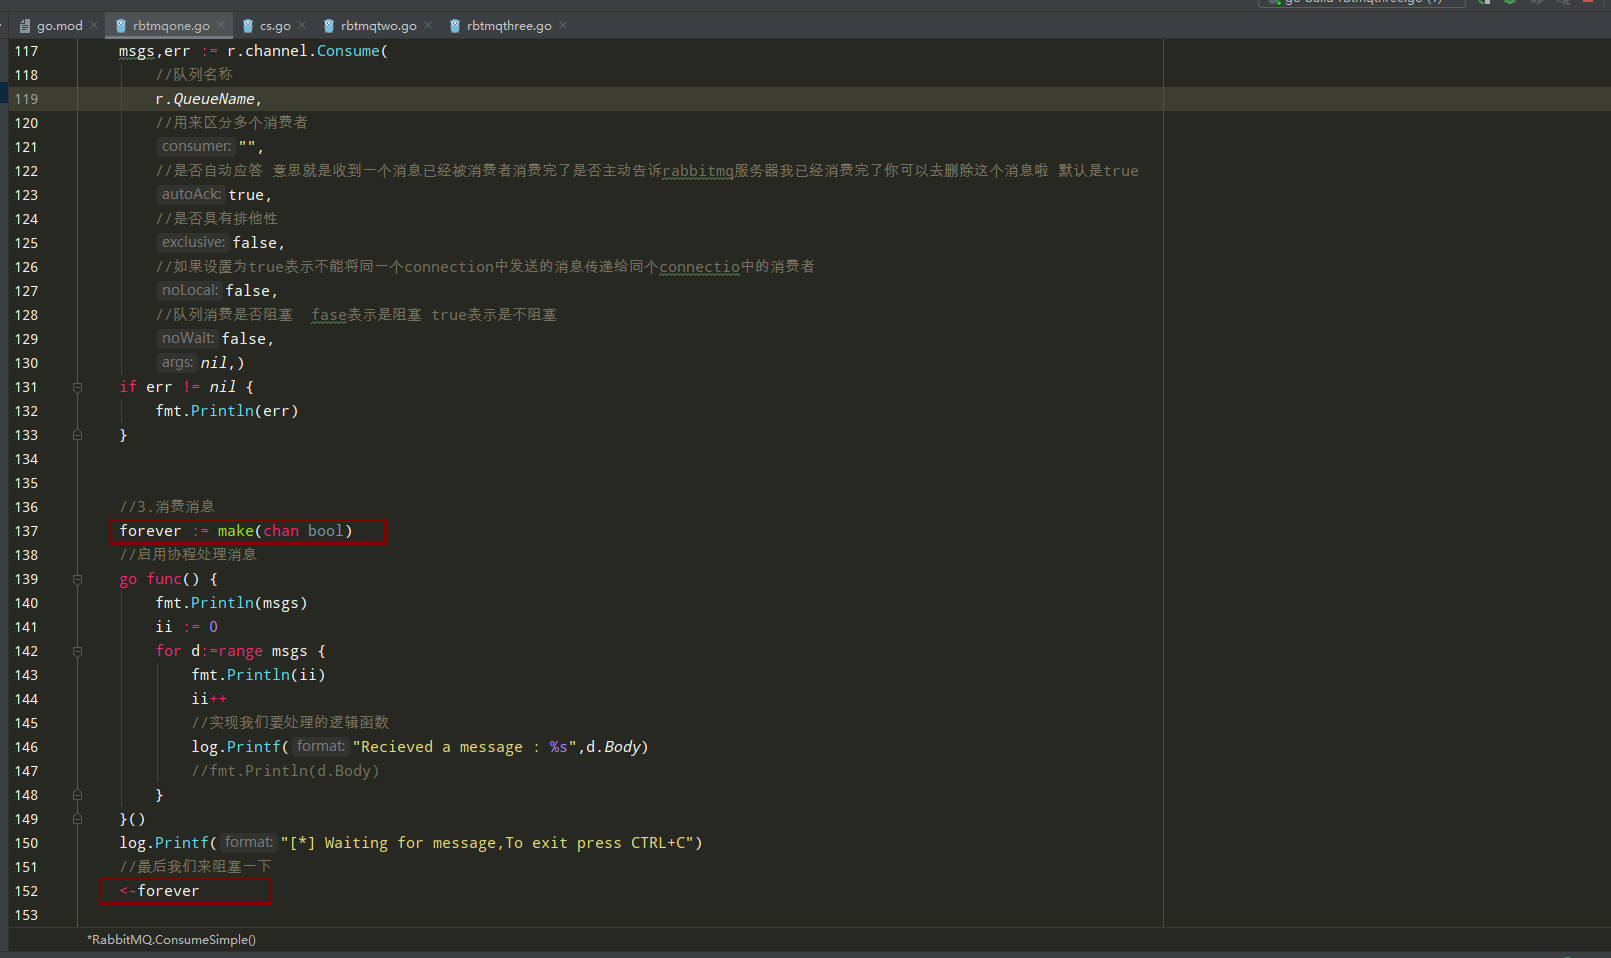
Task: Click the RabbitMQ.ConsumeSimple() breadcrumb
Action: point(171,939)
